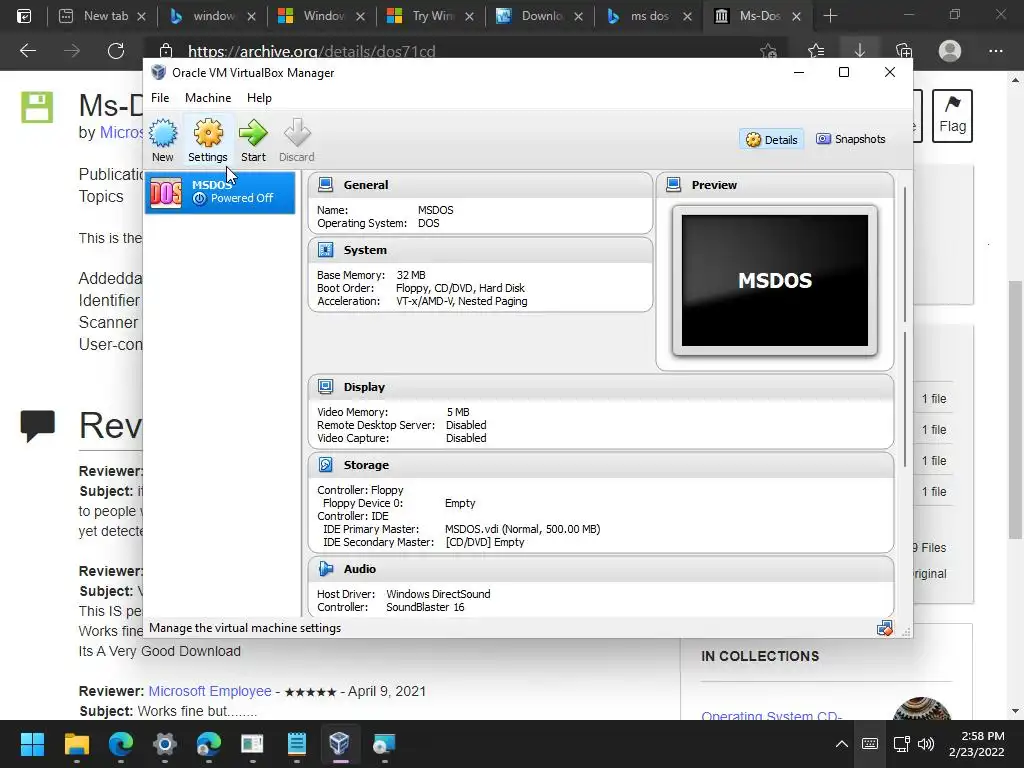Click the Storage section header icon
Viewport: 1024px width, 768px height.
[x=325, y=465]
